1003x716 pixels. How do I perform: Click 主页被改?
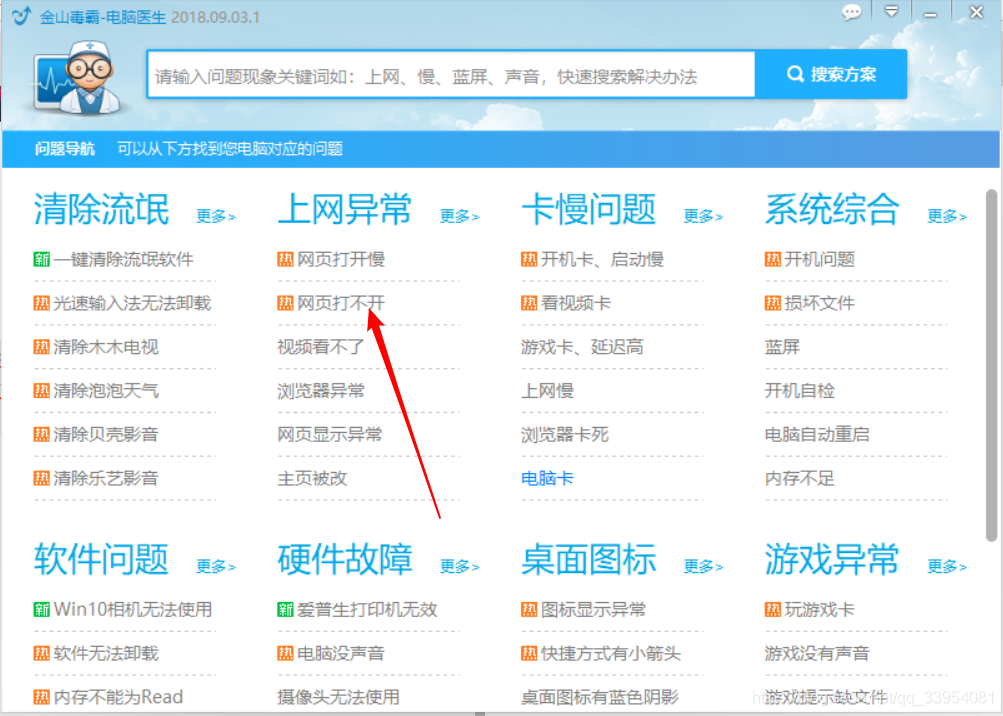(312, 479)
